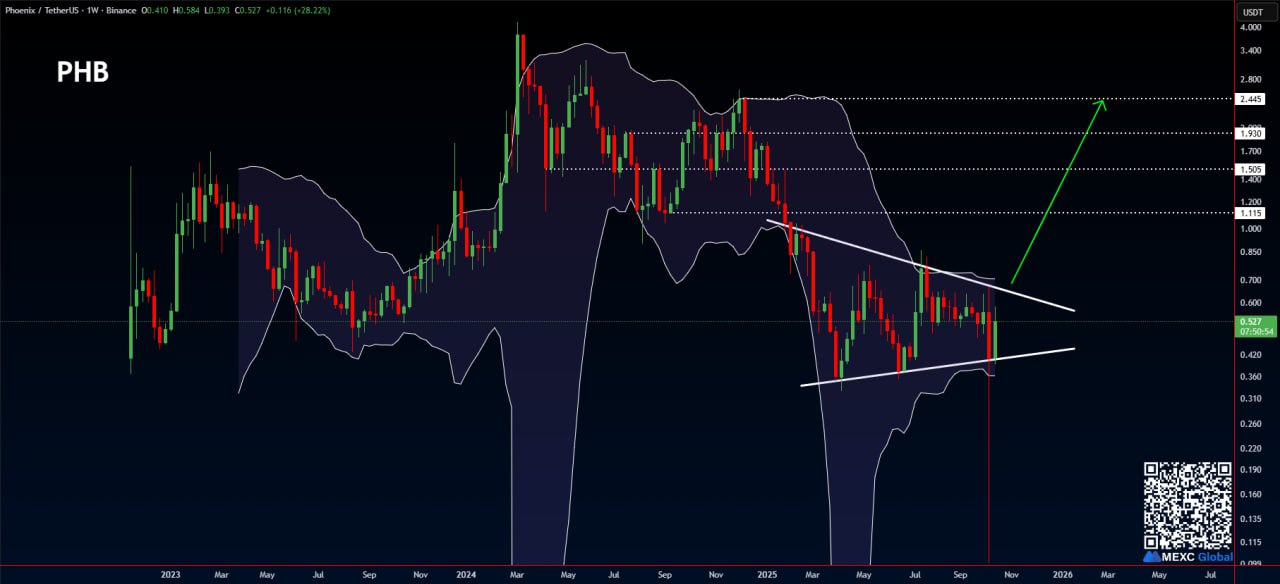The height and width of the screenshot is (584, 1280).
Task: Click the 2.445 price level label
Action: pos(1252,99)
